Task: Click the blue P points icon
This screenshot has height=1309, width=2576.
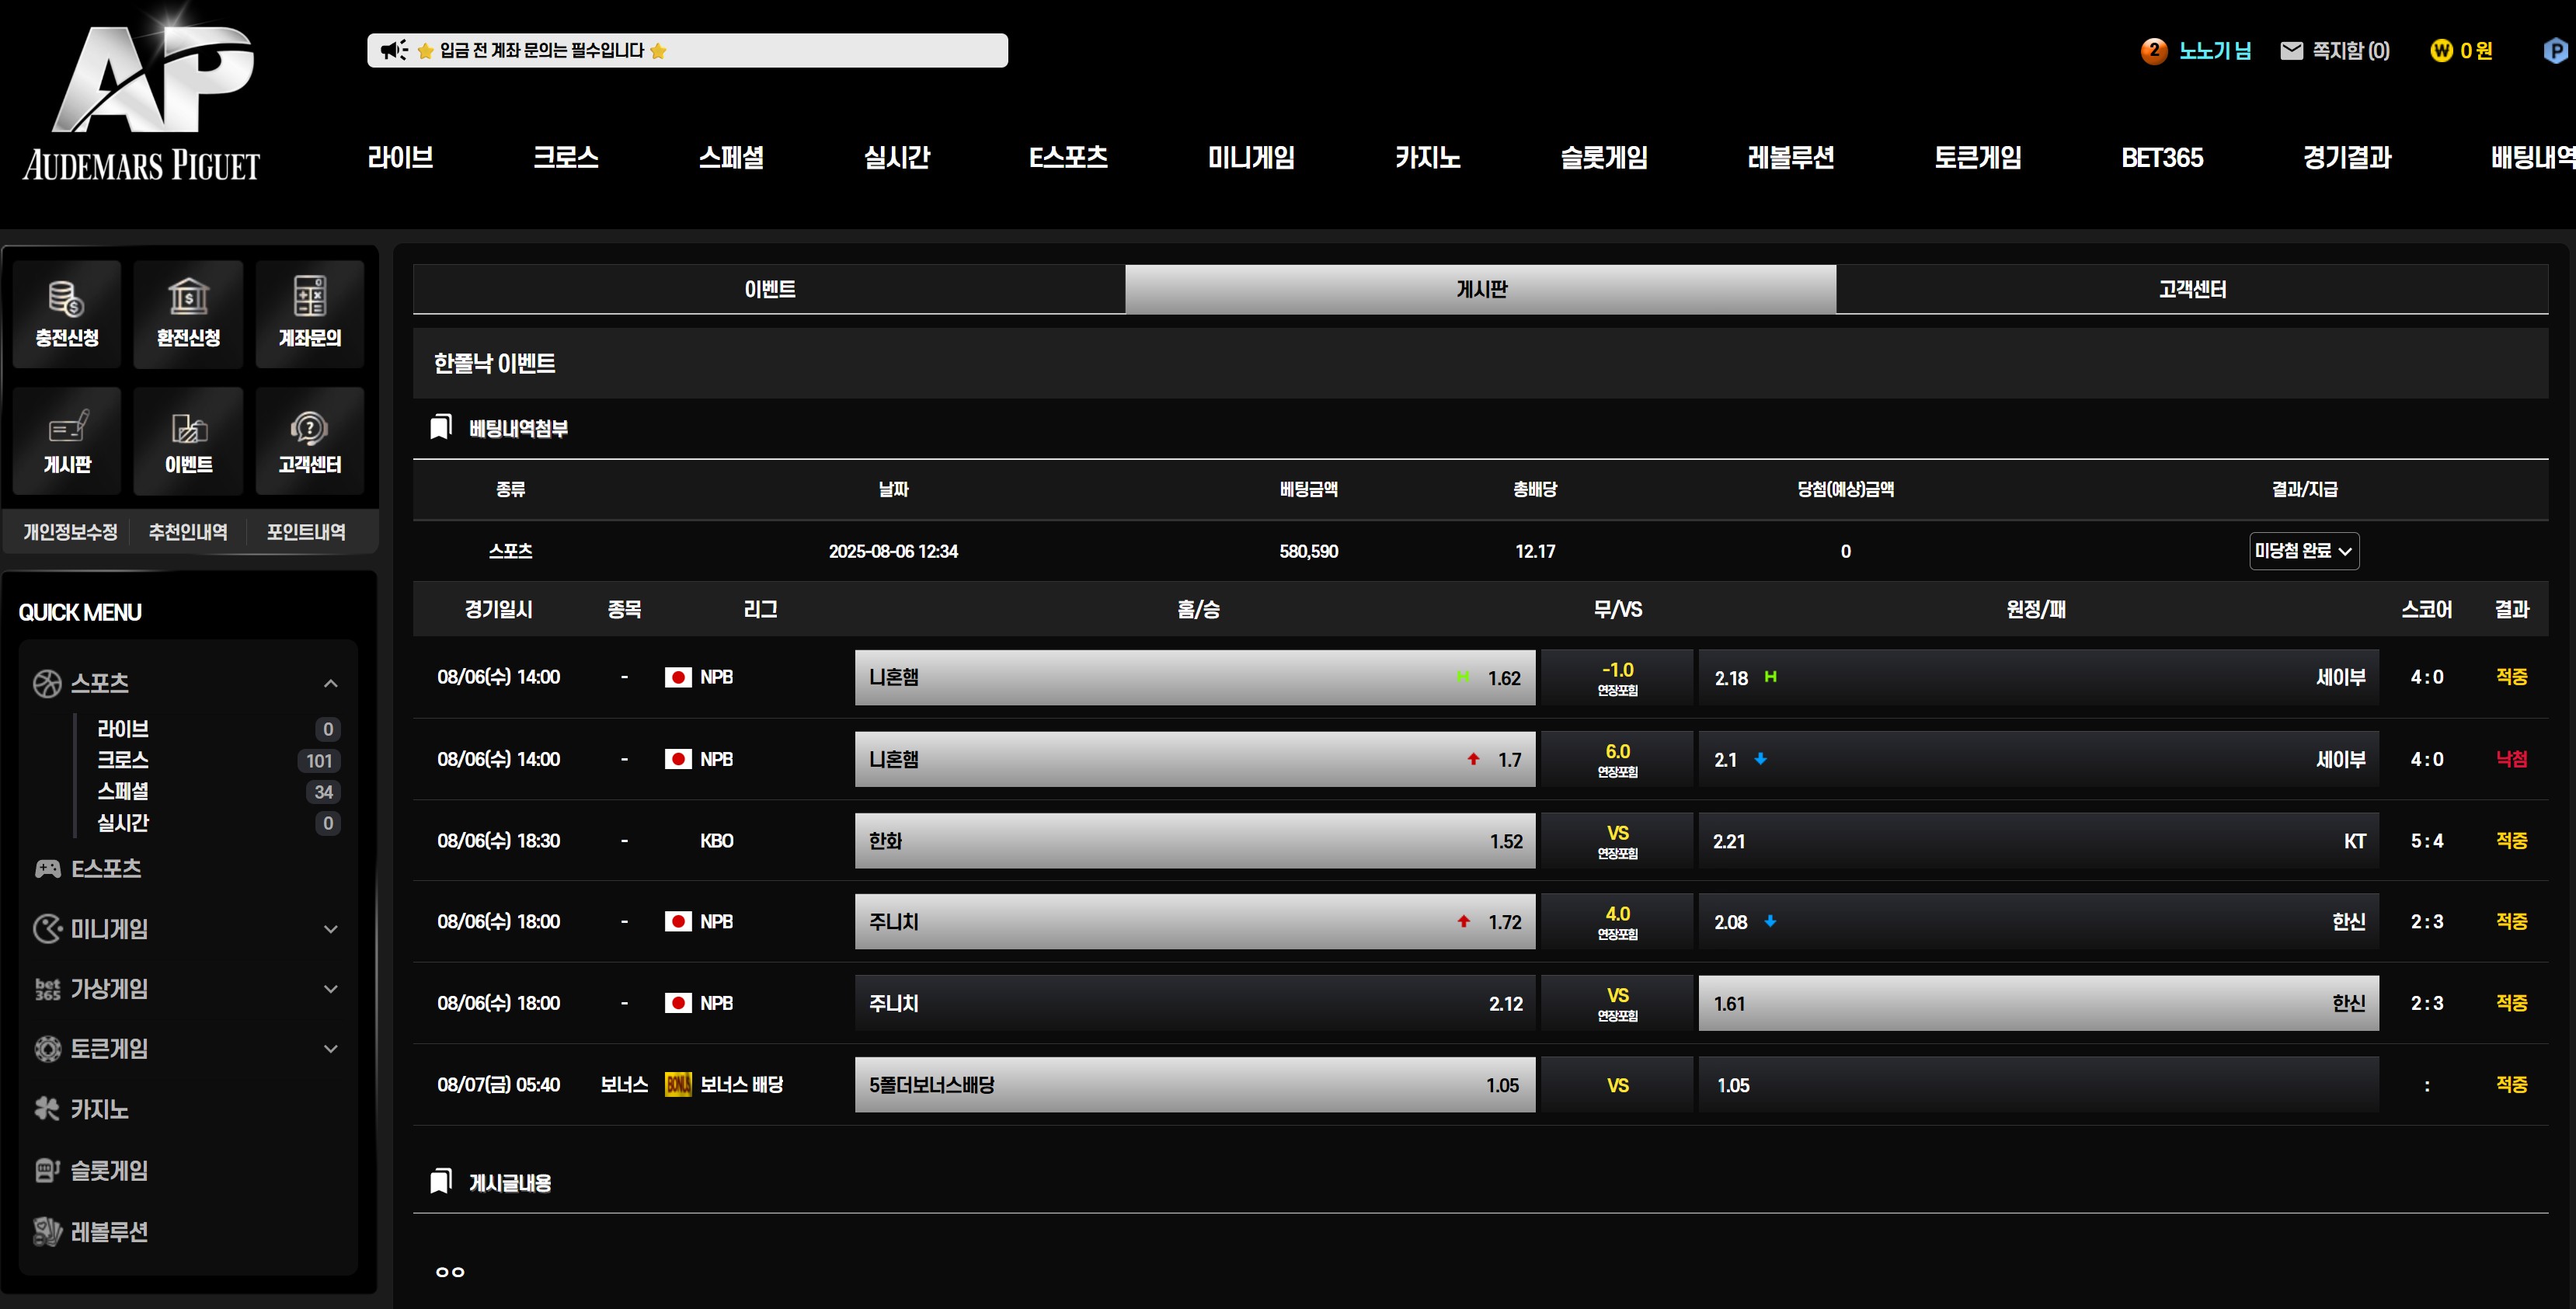Action: pyautogui.click(x=2556, y=51)
